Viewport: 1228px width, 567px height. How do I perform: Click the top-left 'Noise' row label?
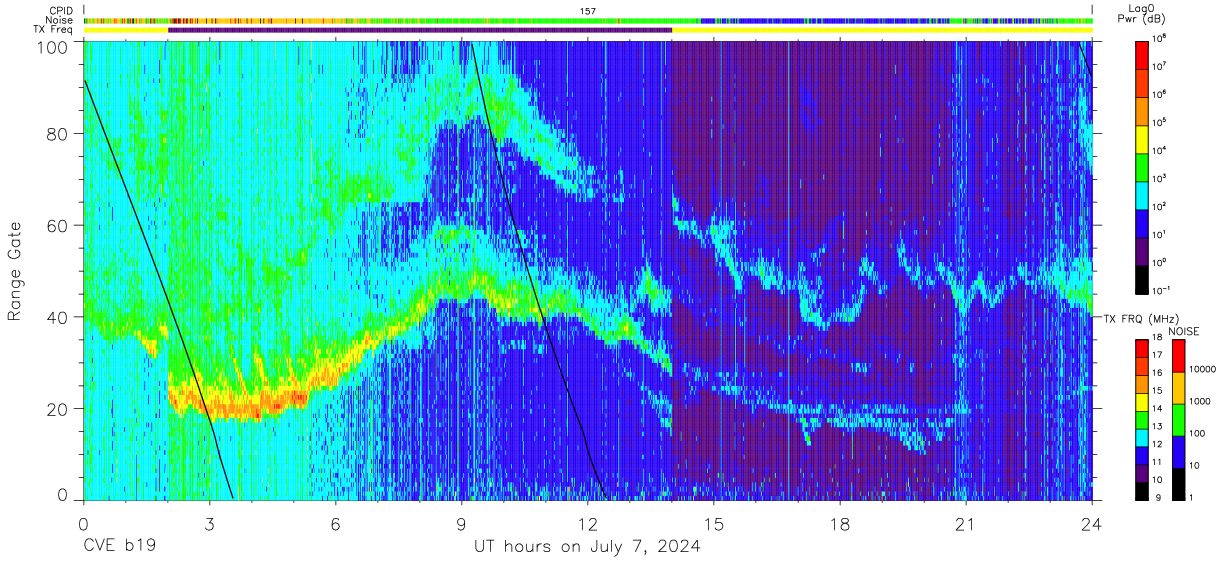click(x=60, y=20)
